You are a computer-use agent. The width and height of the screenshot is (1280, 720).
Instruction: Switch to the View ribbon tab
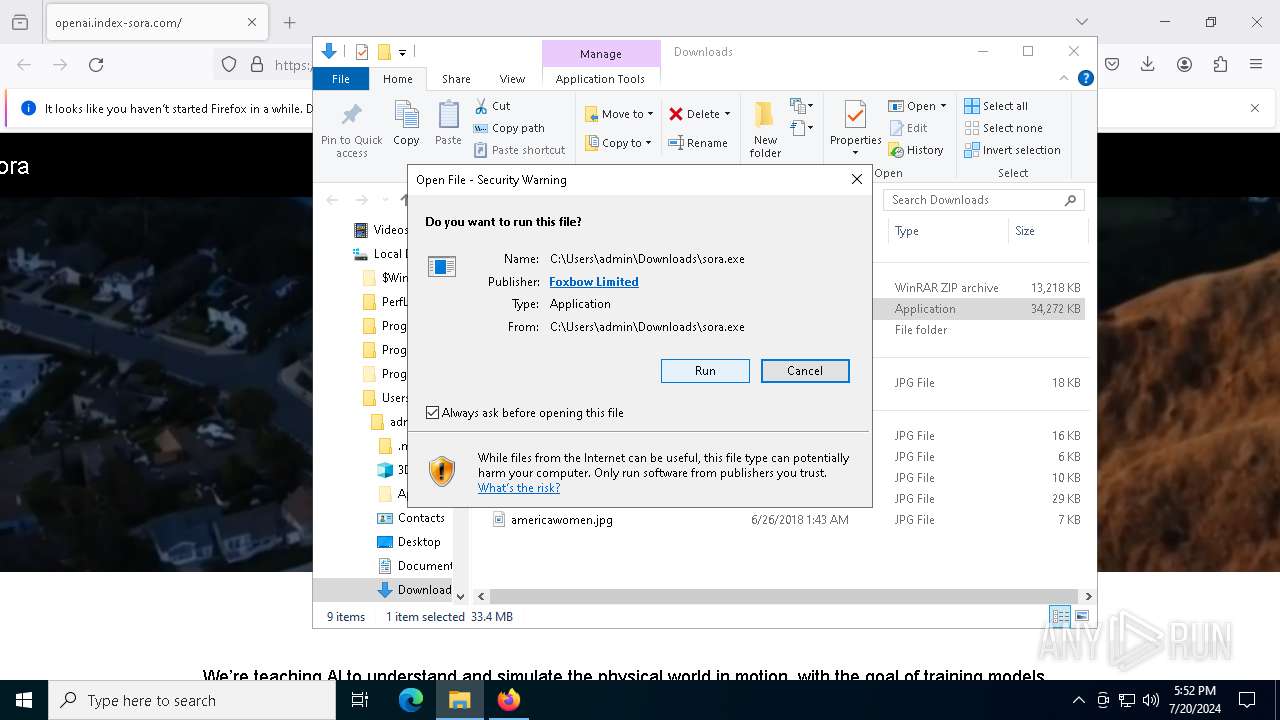512,79
